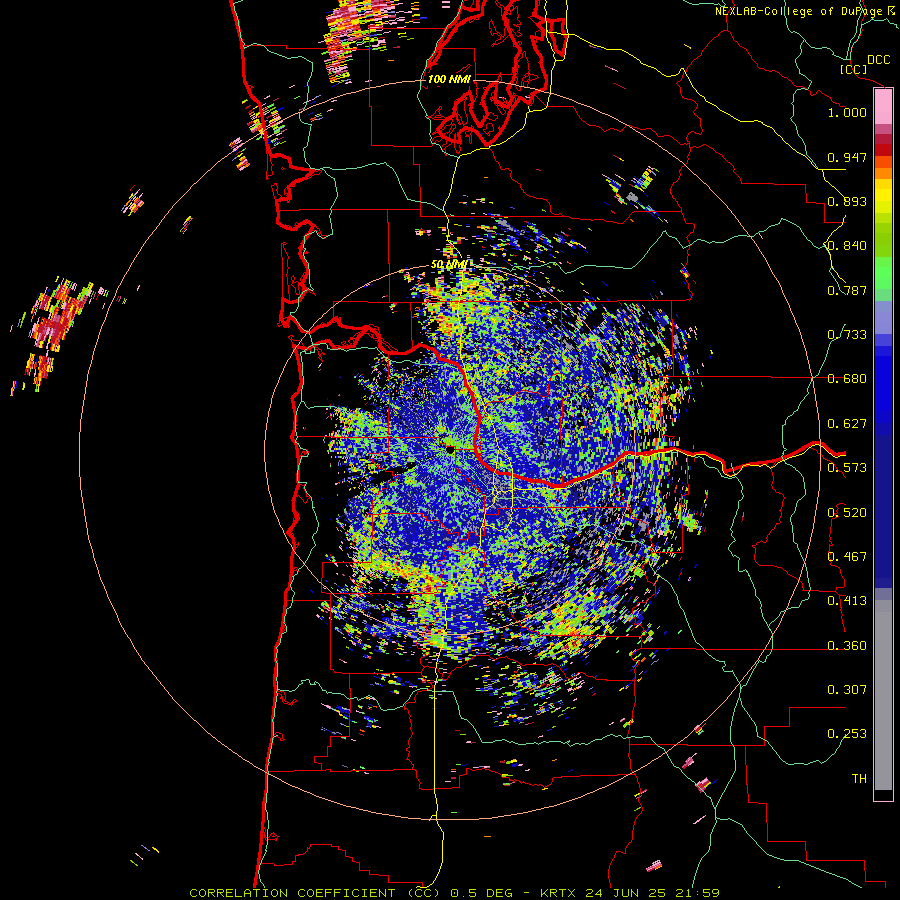Click the 0.680 scale value
This screenshot has height=900, width=900.
pos(847,379)
